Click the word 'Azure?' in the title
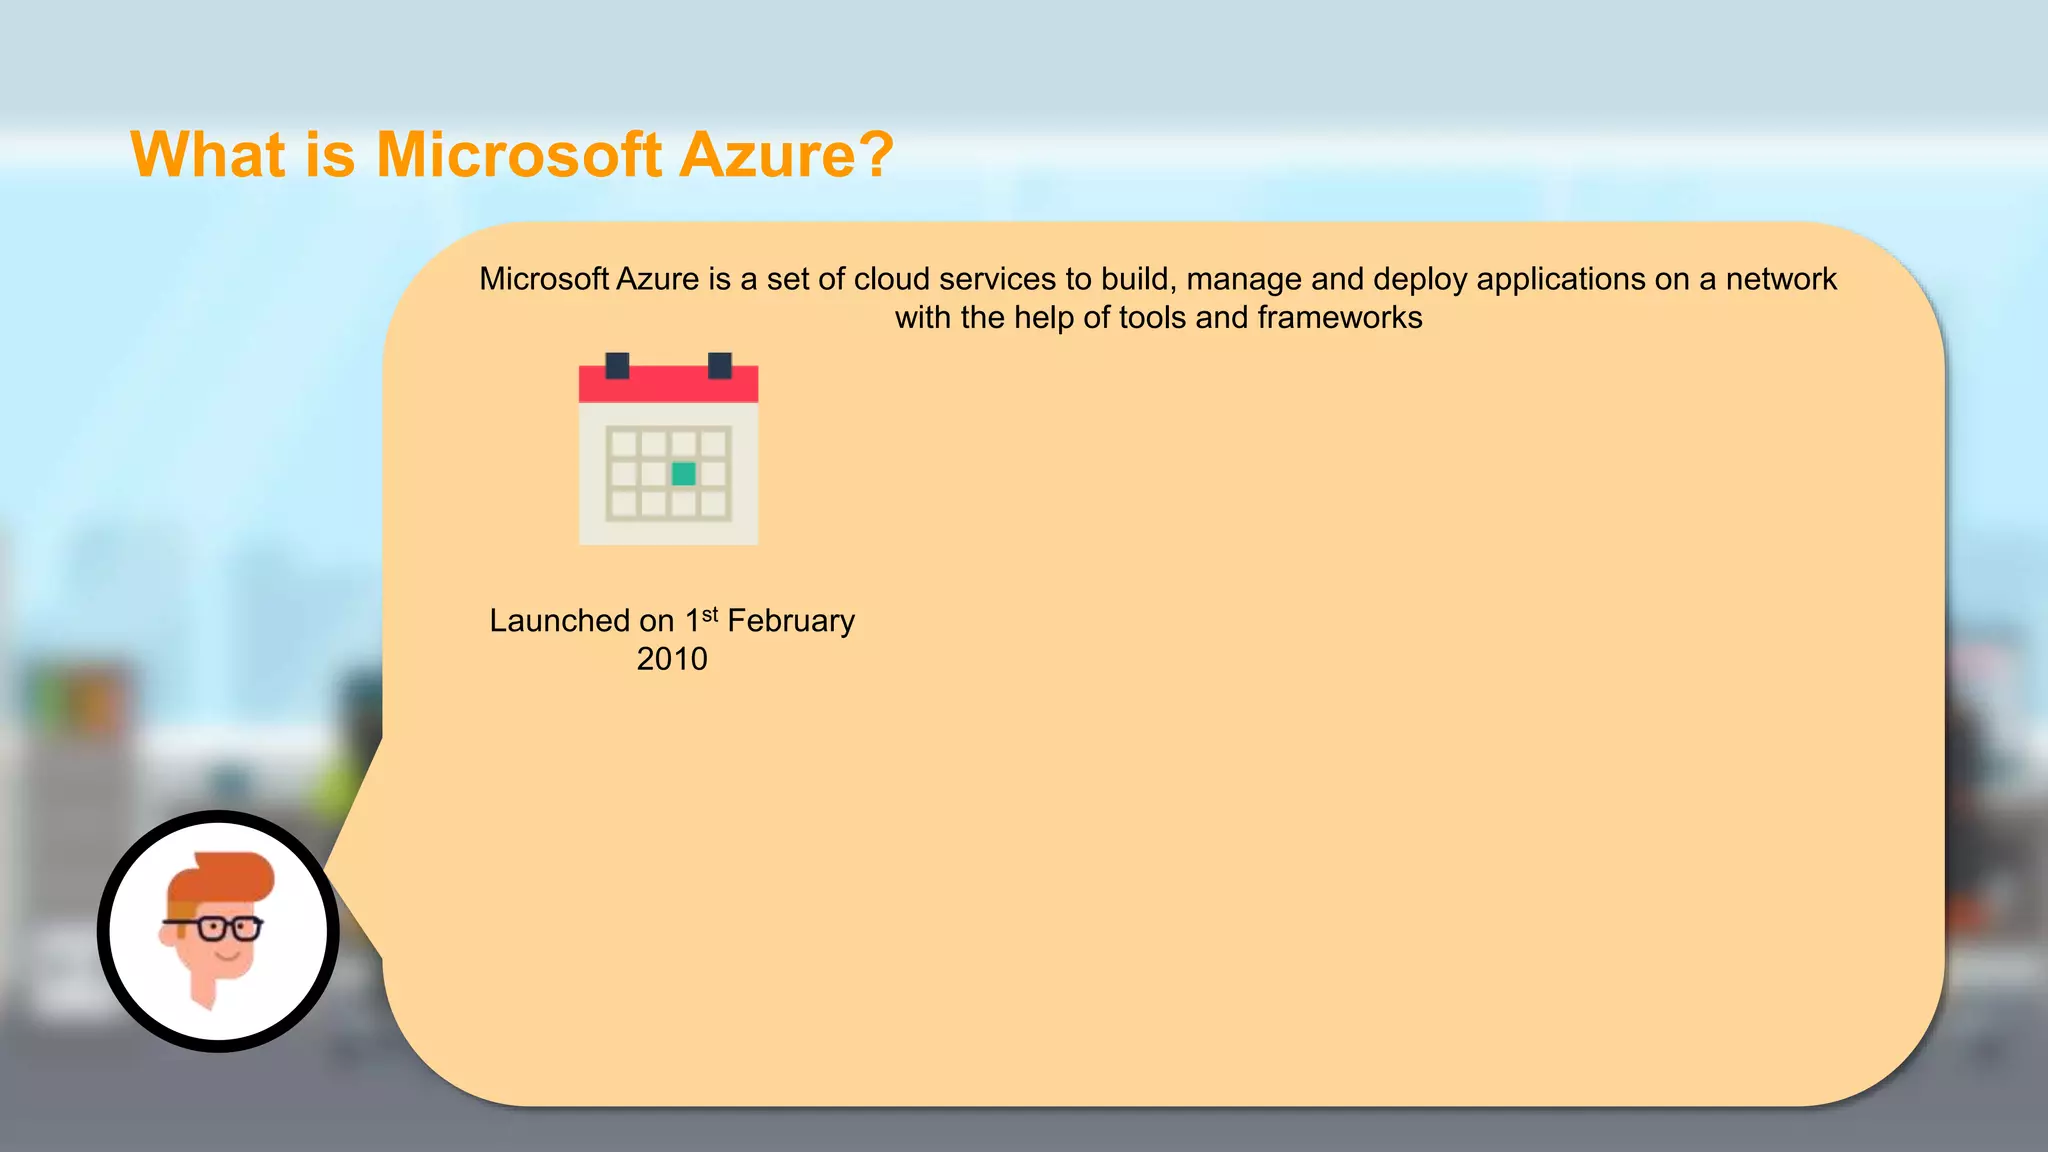 (786, 155)
